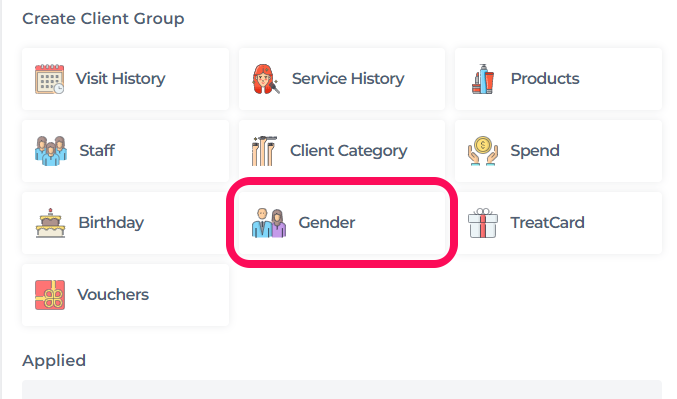The image size is (677, 399).
Task: Click the red gift card Vouchers icon
Action: (x=50, y=295)
